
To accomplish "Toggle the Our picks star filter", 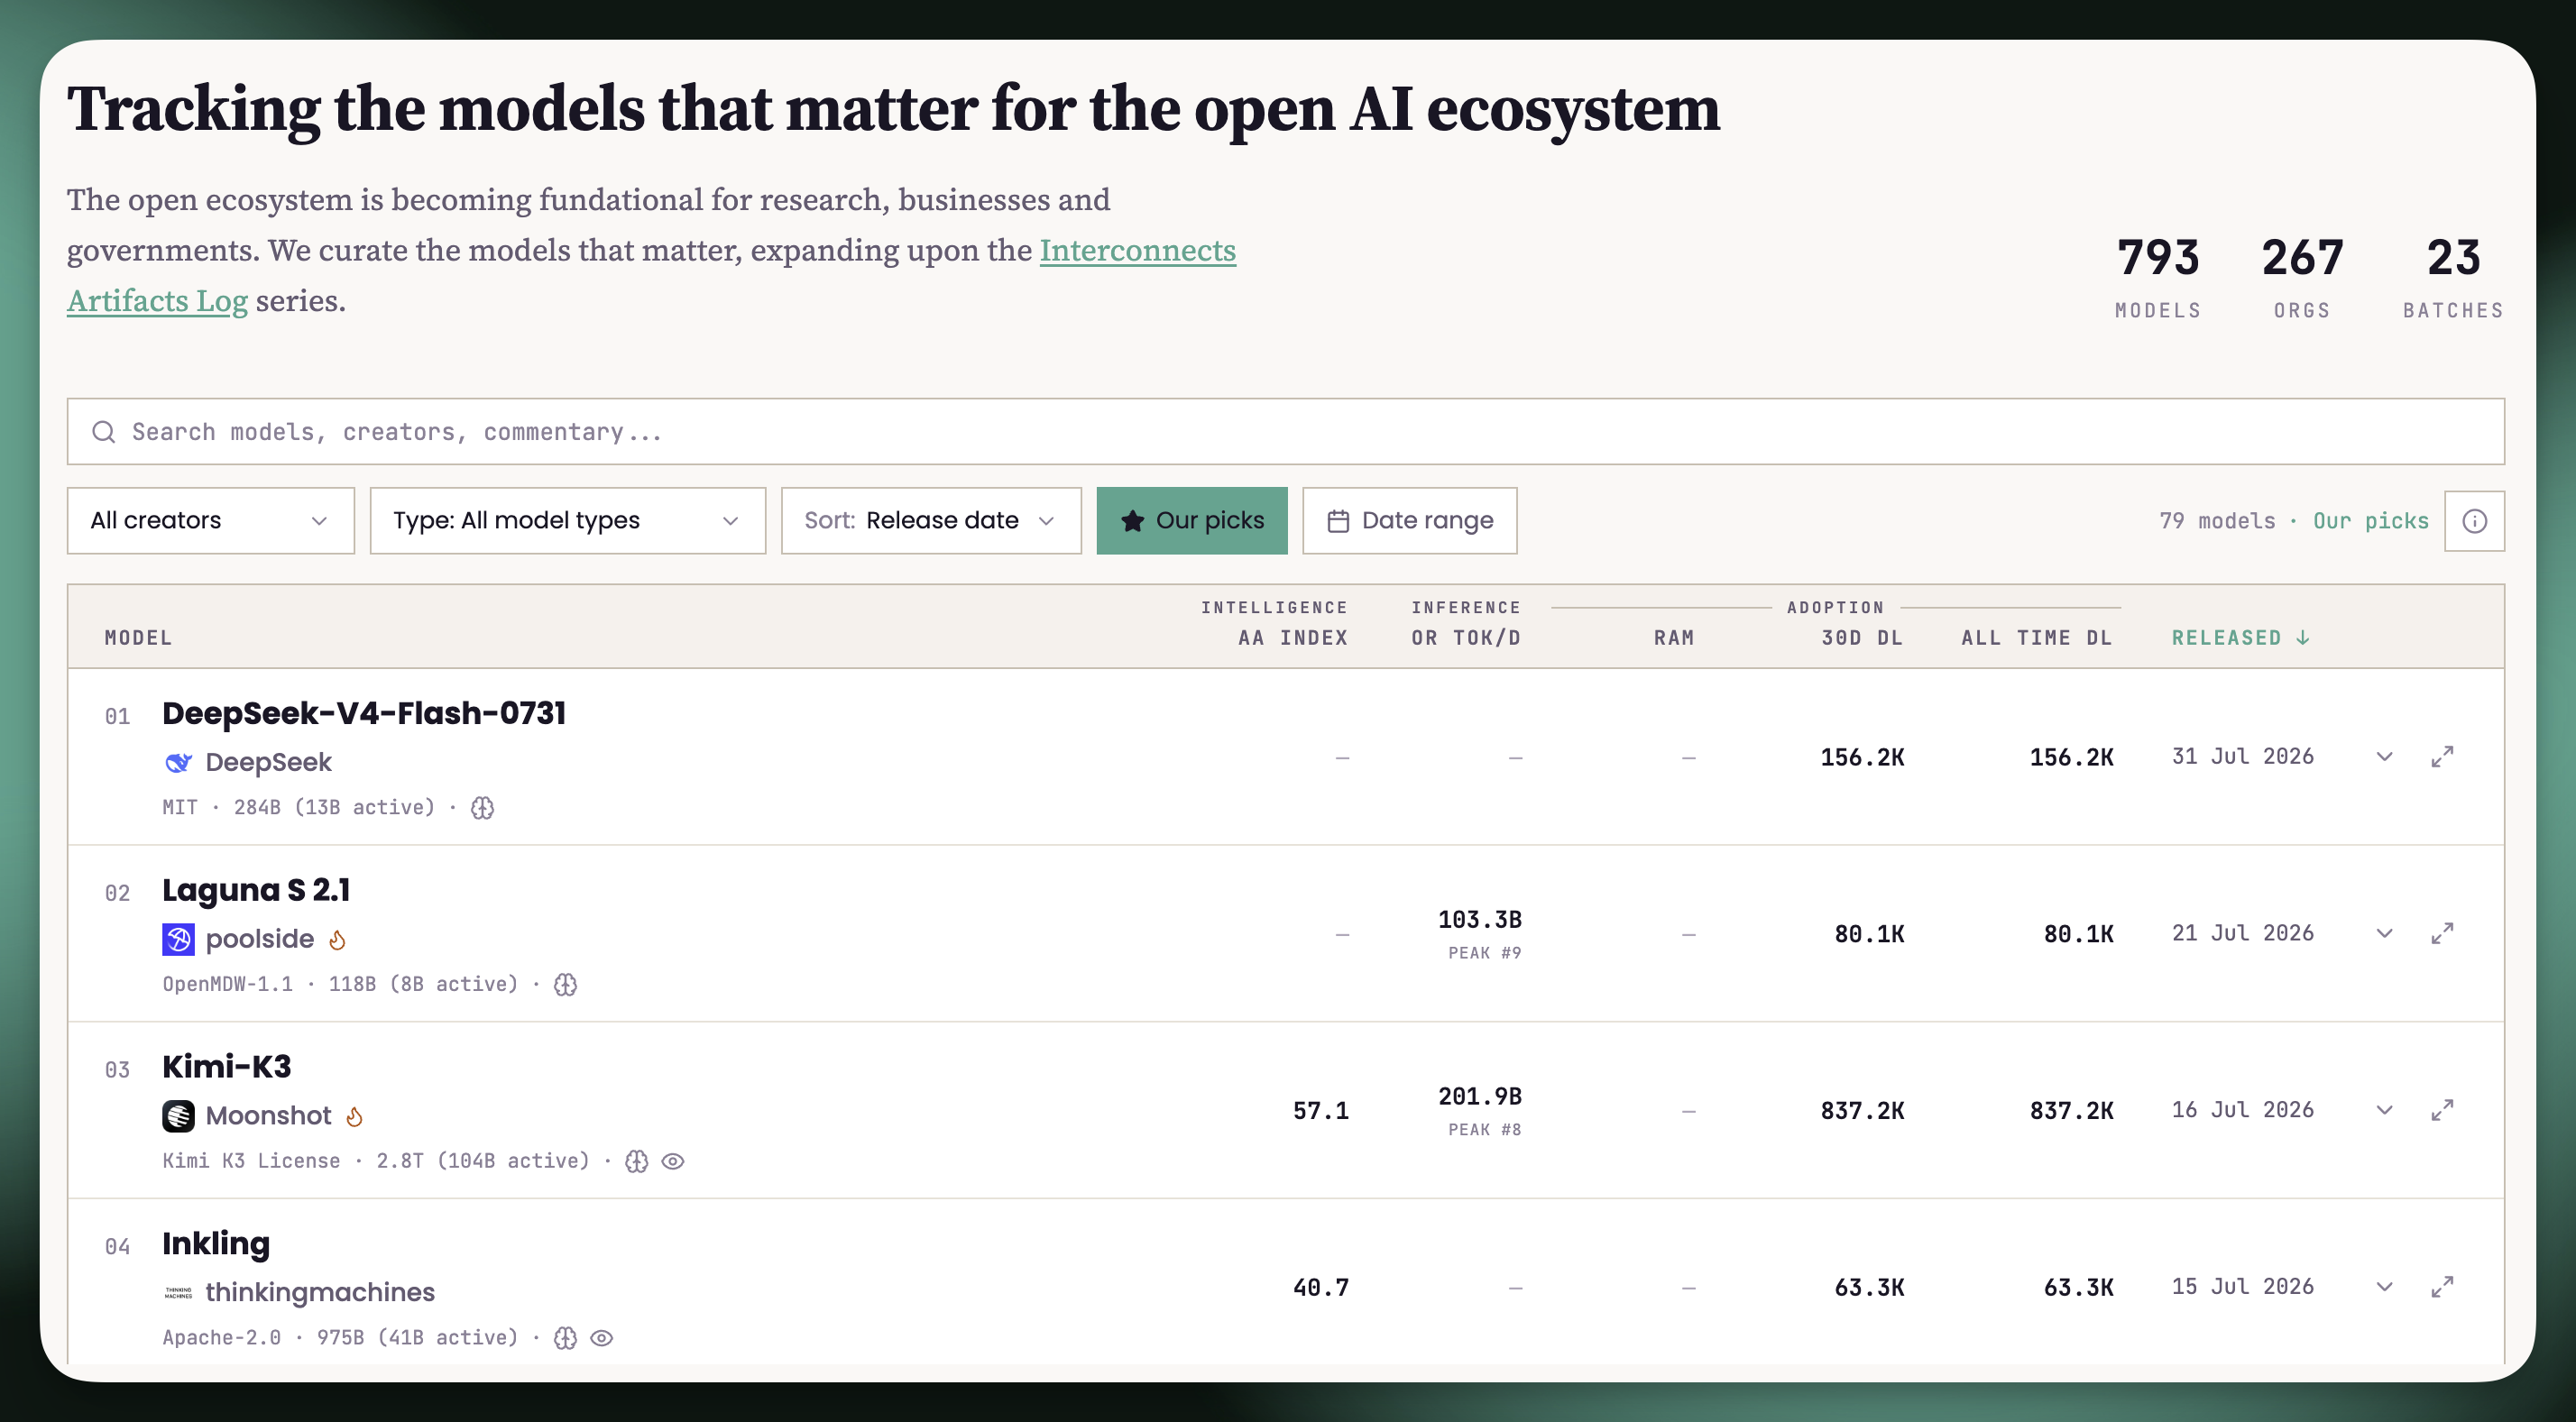I will (x=1192, y=521).
